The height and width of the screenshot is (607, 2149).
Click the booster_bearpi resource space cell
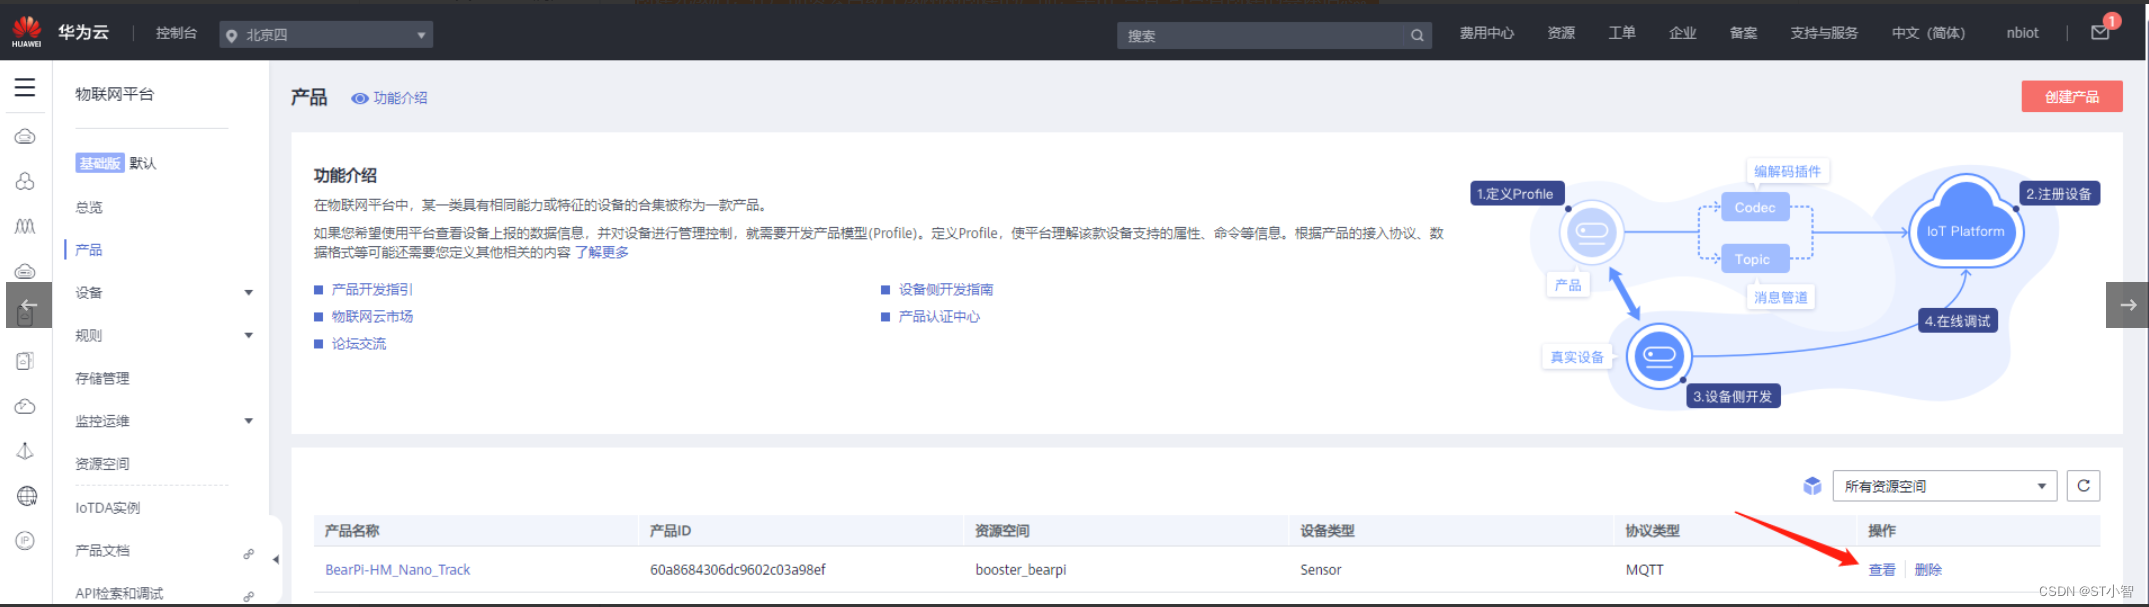coord(1021,570)
